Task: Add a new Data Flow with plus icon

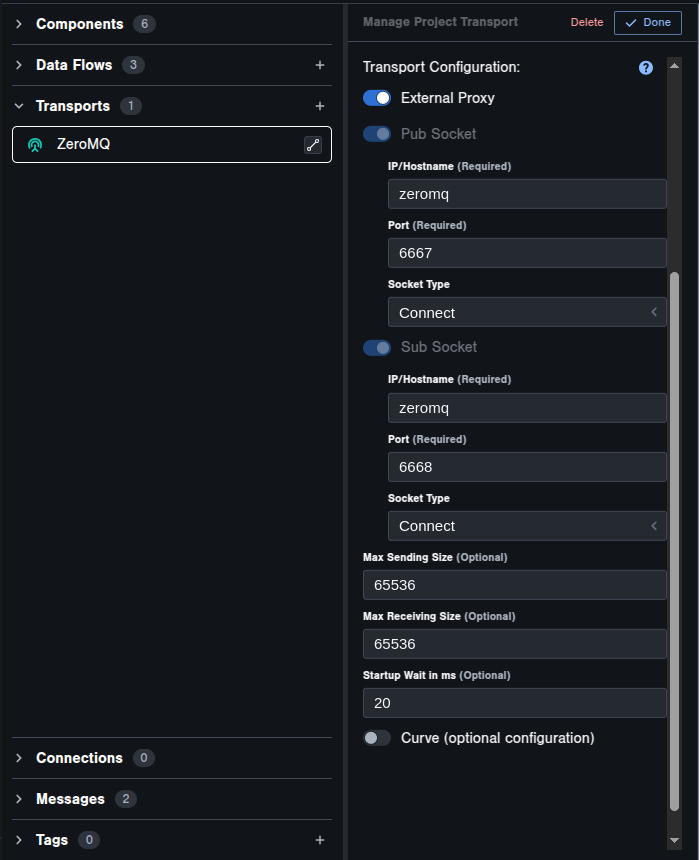Action: pyautogui.click(x=320, y=65)
